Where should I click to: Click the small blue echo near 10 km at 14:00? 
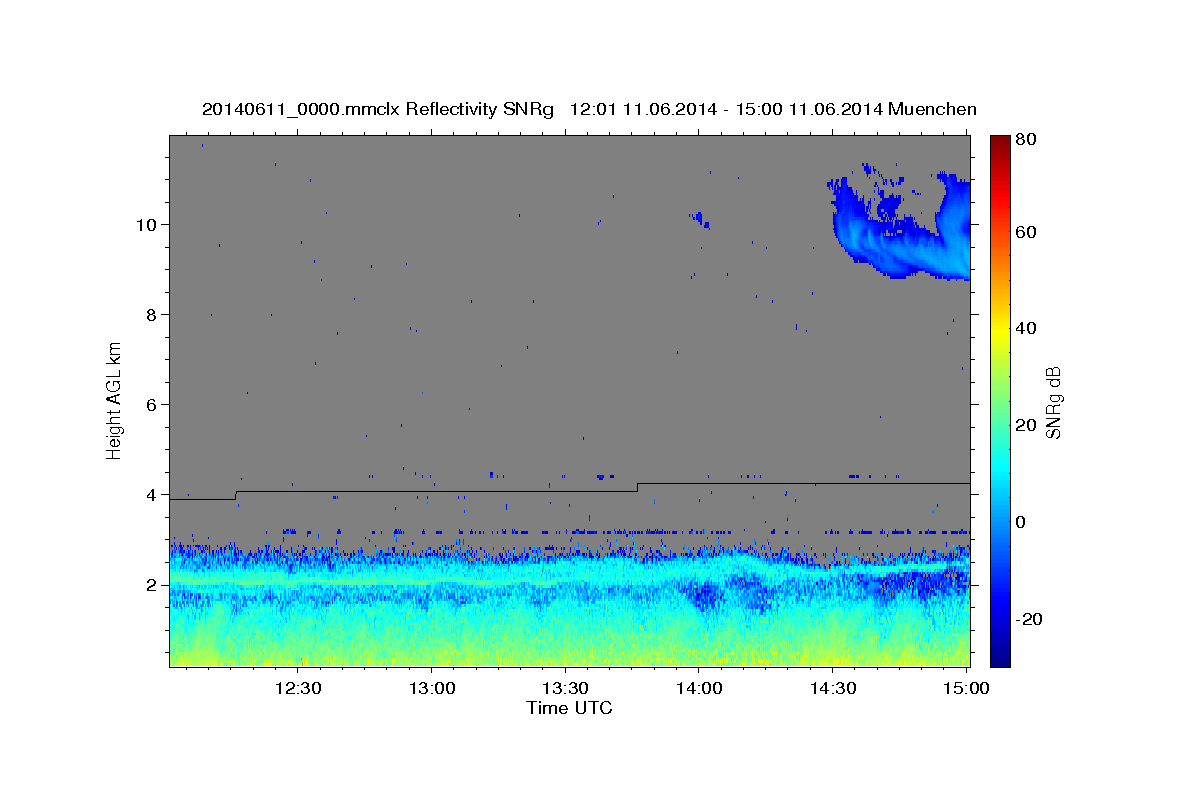click(x=699, y=218)
